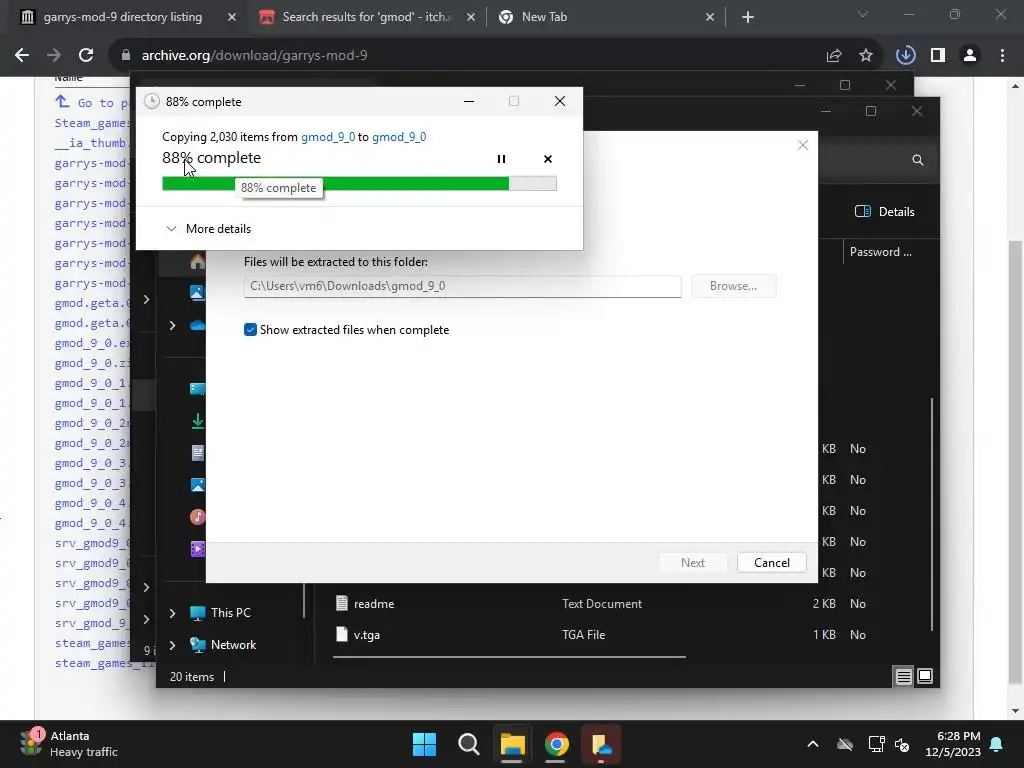
Task: Open OneDrive cloud icon in sidebar
Action: [x=197, y=325]
